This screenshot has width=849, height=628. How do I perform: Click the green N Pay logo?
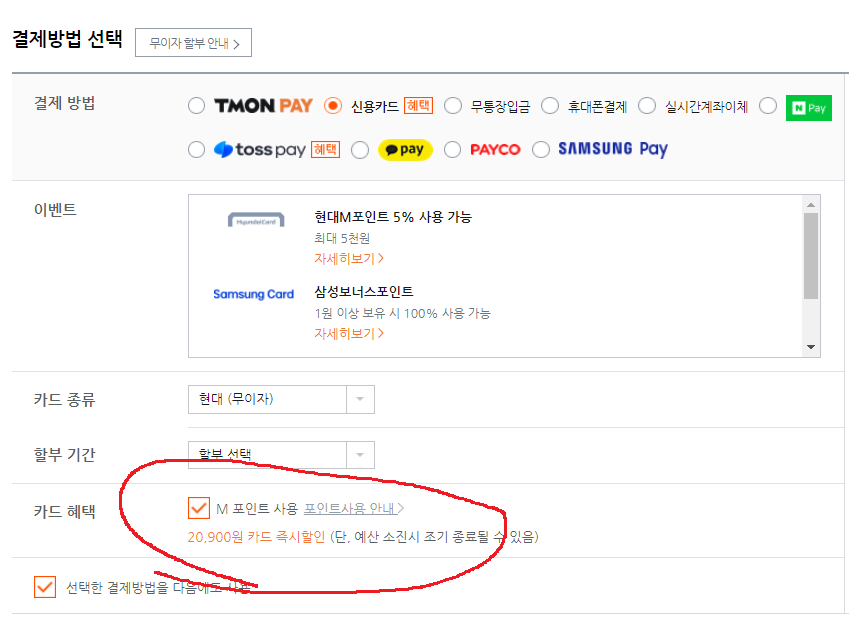pyautogui.click(x=808, y=108)
